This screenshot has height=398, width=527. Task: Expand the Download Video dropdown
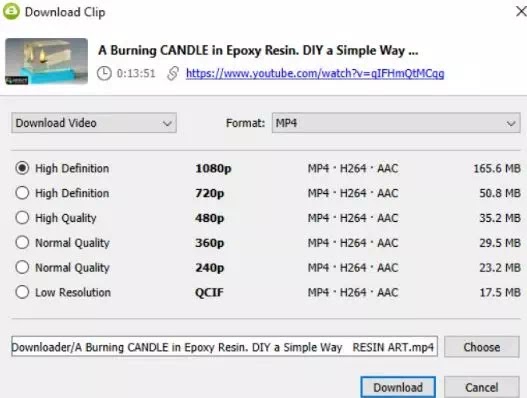tap(94, 123)
